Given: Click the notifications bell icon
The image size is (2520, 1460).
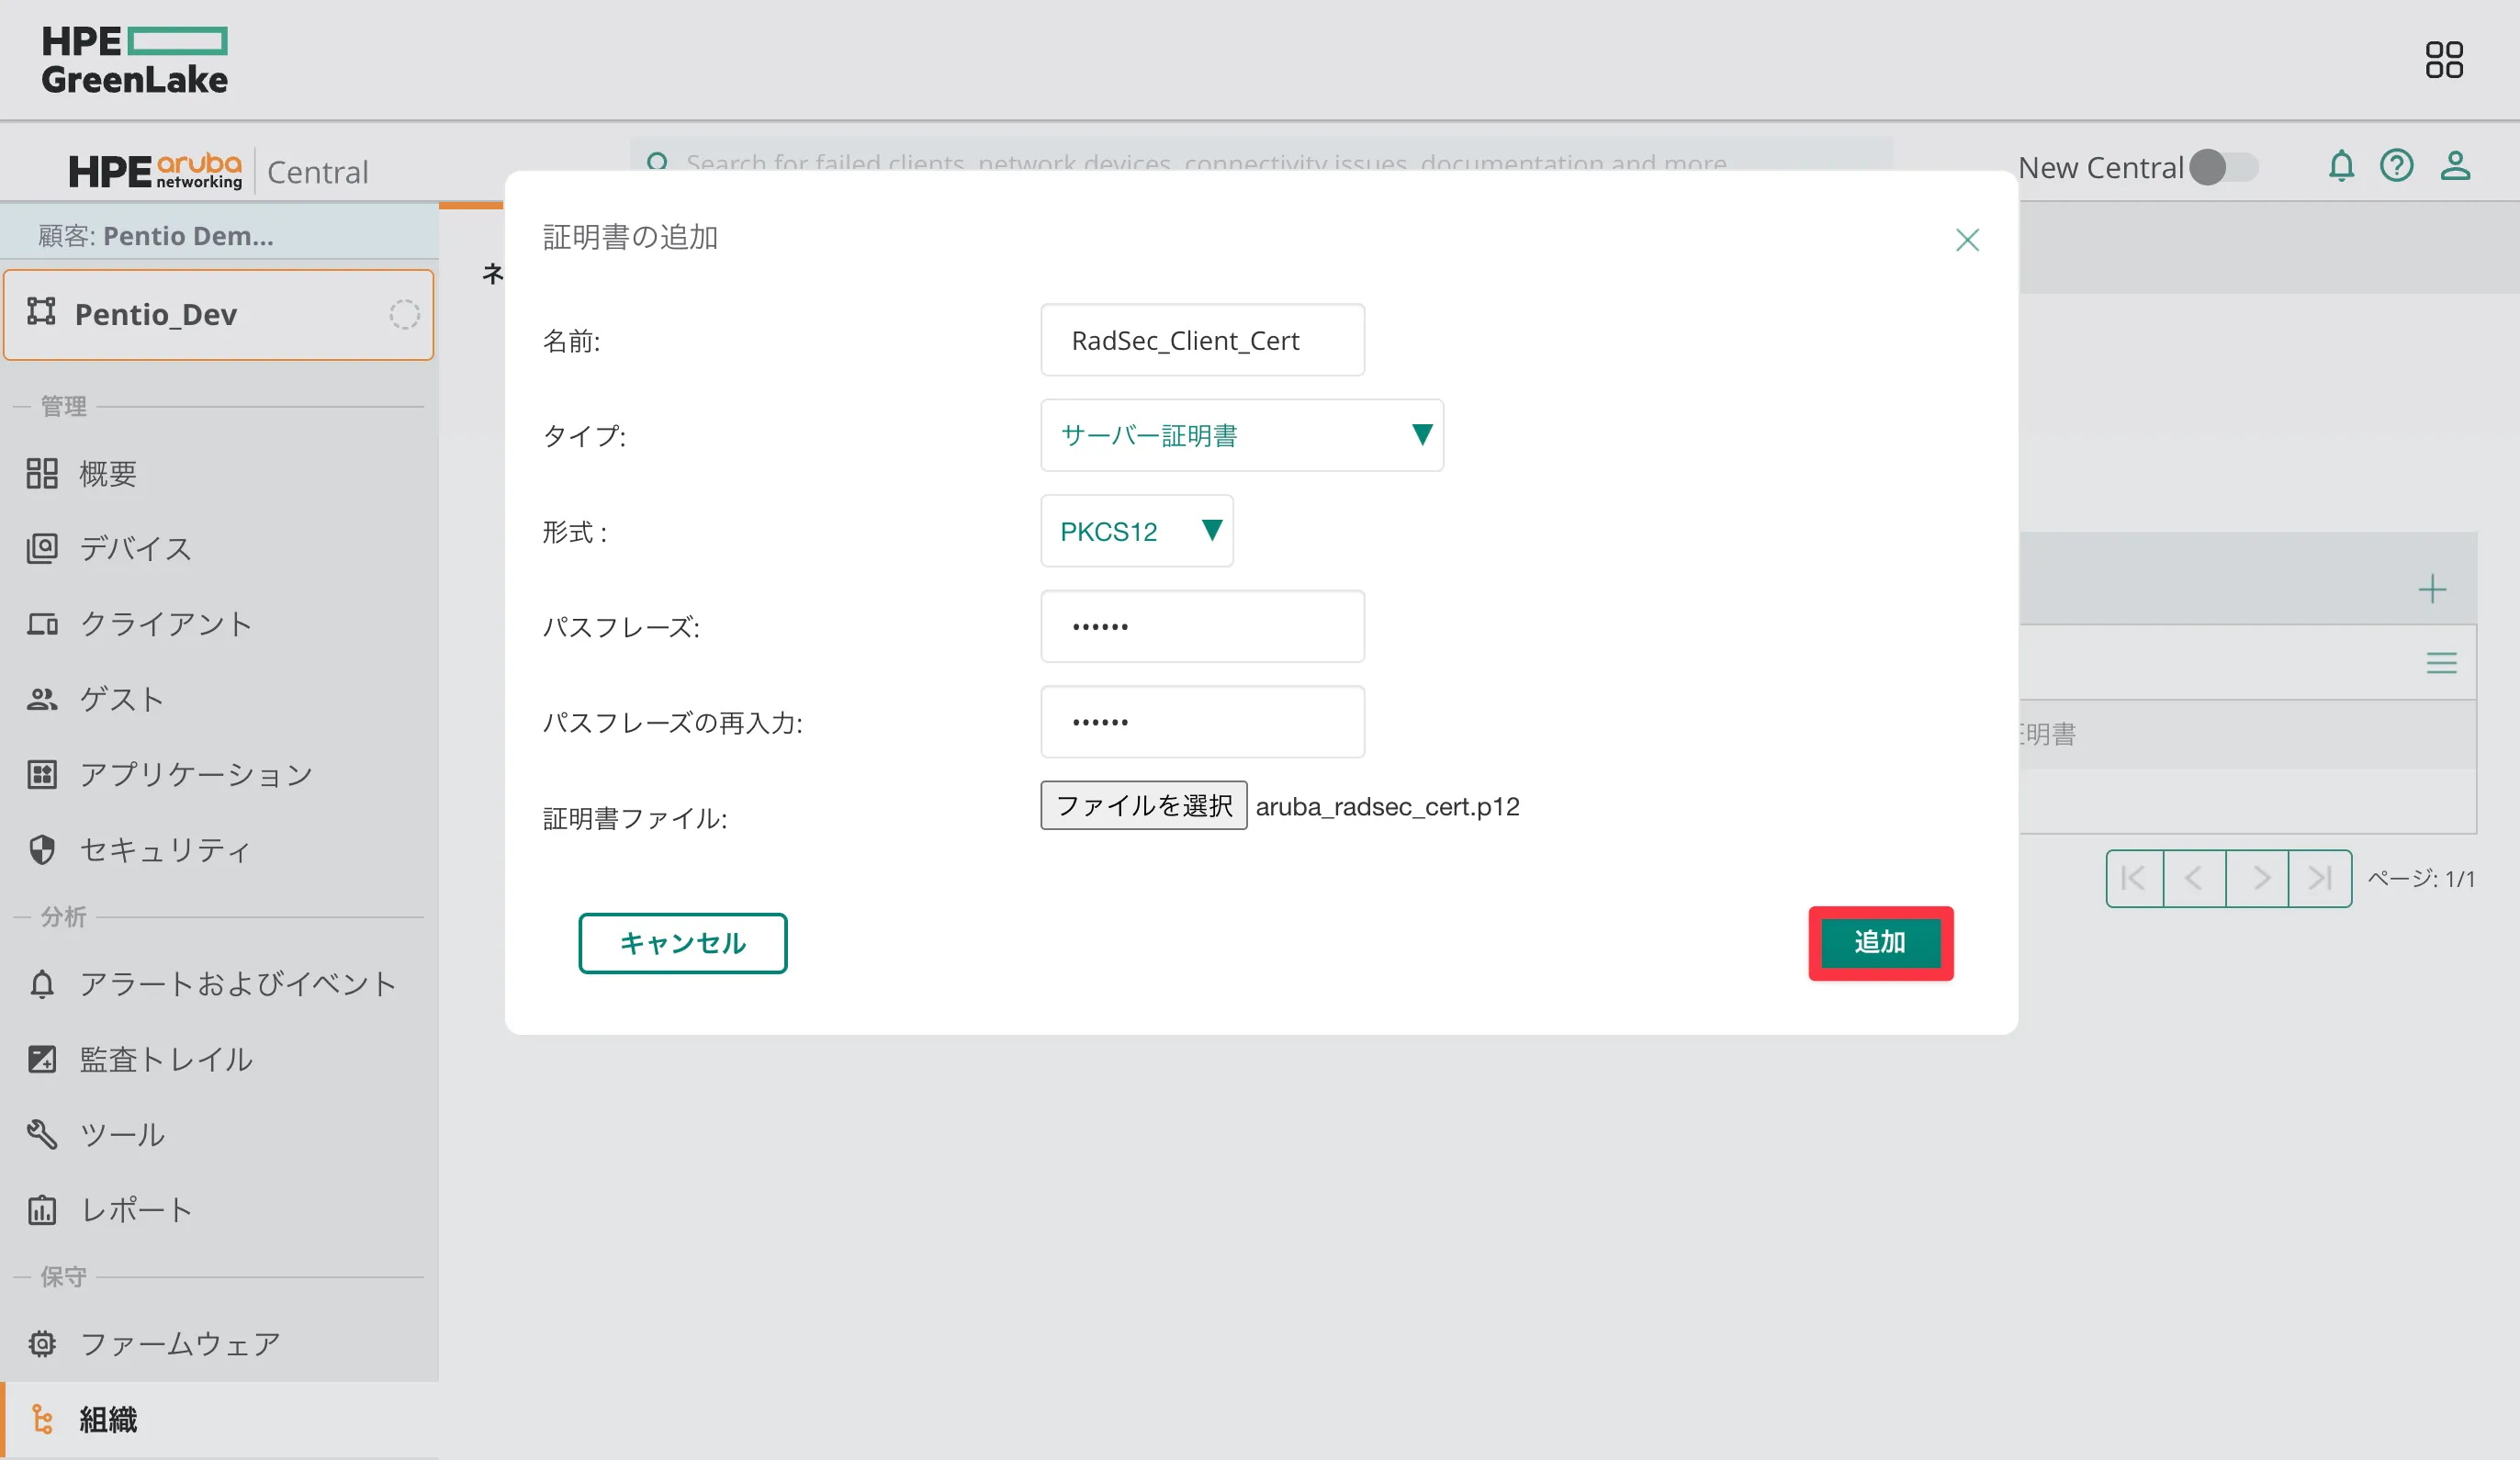Looking at the screenshot, I should pyautogui.click(x=2340, y=166).
